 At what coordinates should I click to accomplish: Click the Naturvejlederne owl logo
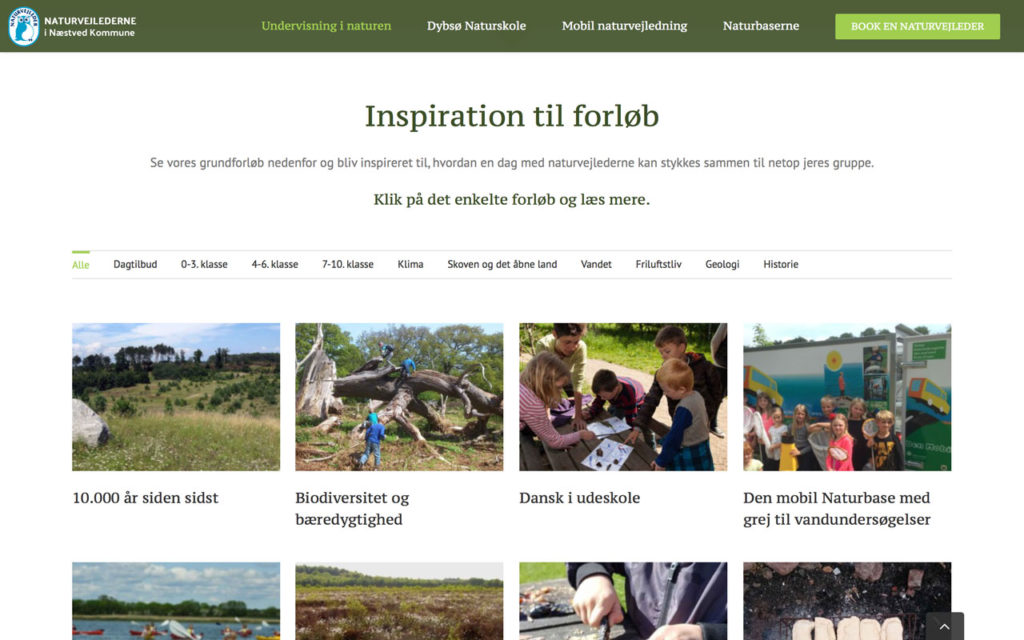coord(24,26)
